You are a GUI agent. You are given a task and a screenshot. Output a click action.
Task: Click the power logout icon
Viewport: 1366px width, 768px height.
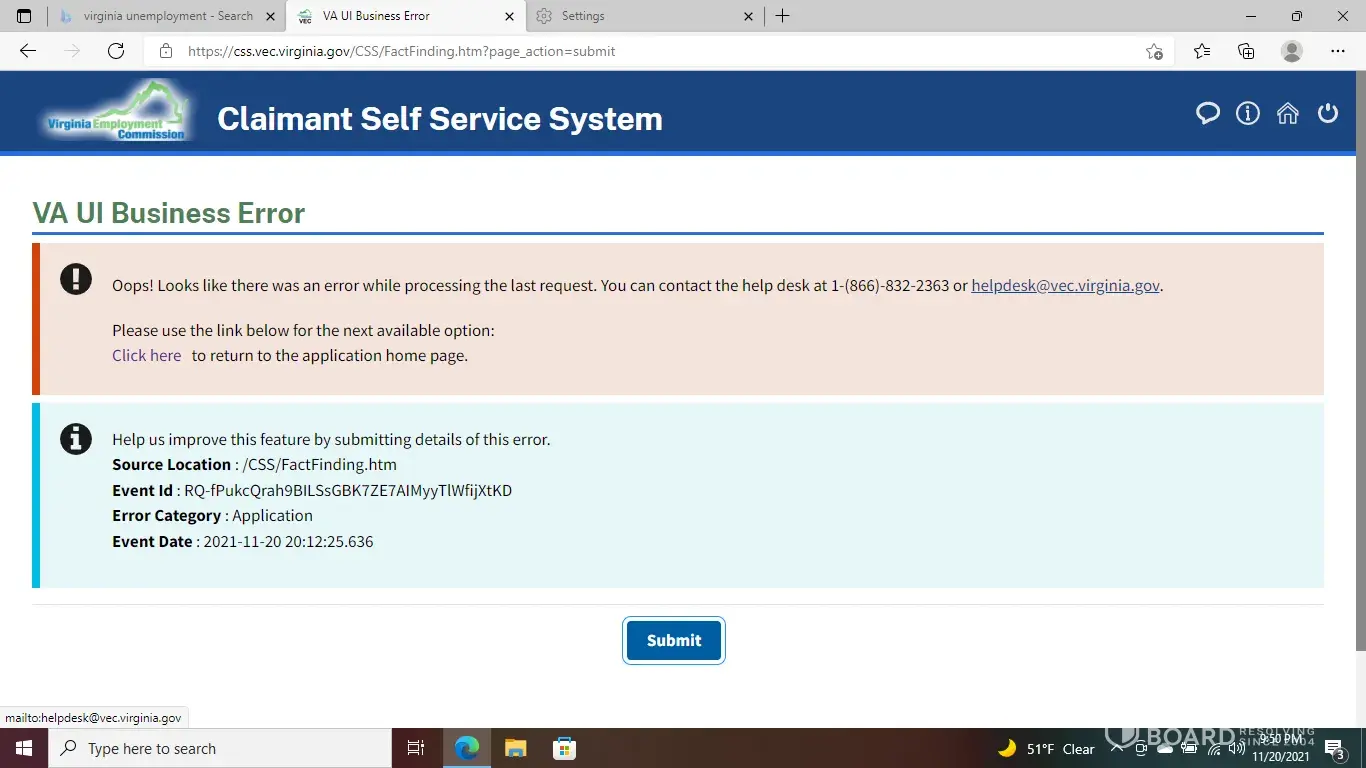click(x=1328, y=114)
